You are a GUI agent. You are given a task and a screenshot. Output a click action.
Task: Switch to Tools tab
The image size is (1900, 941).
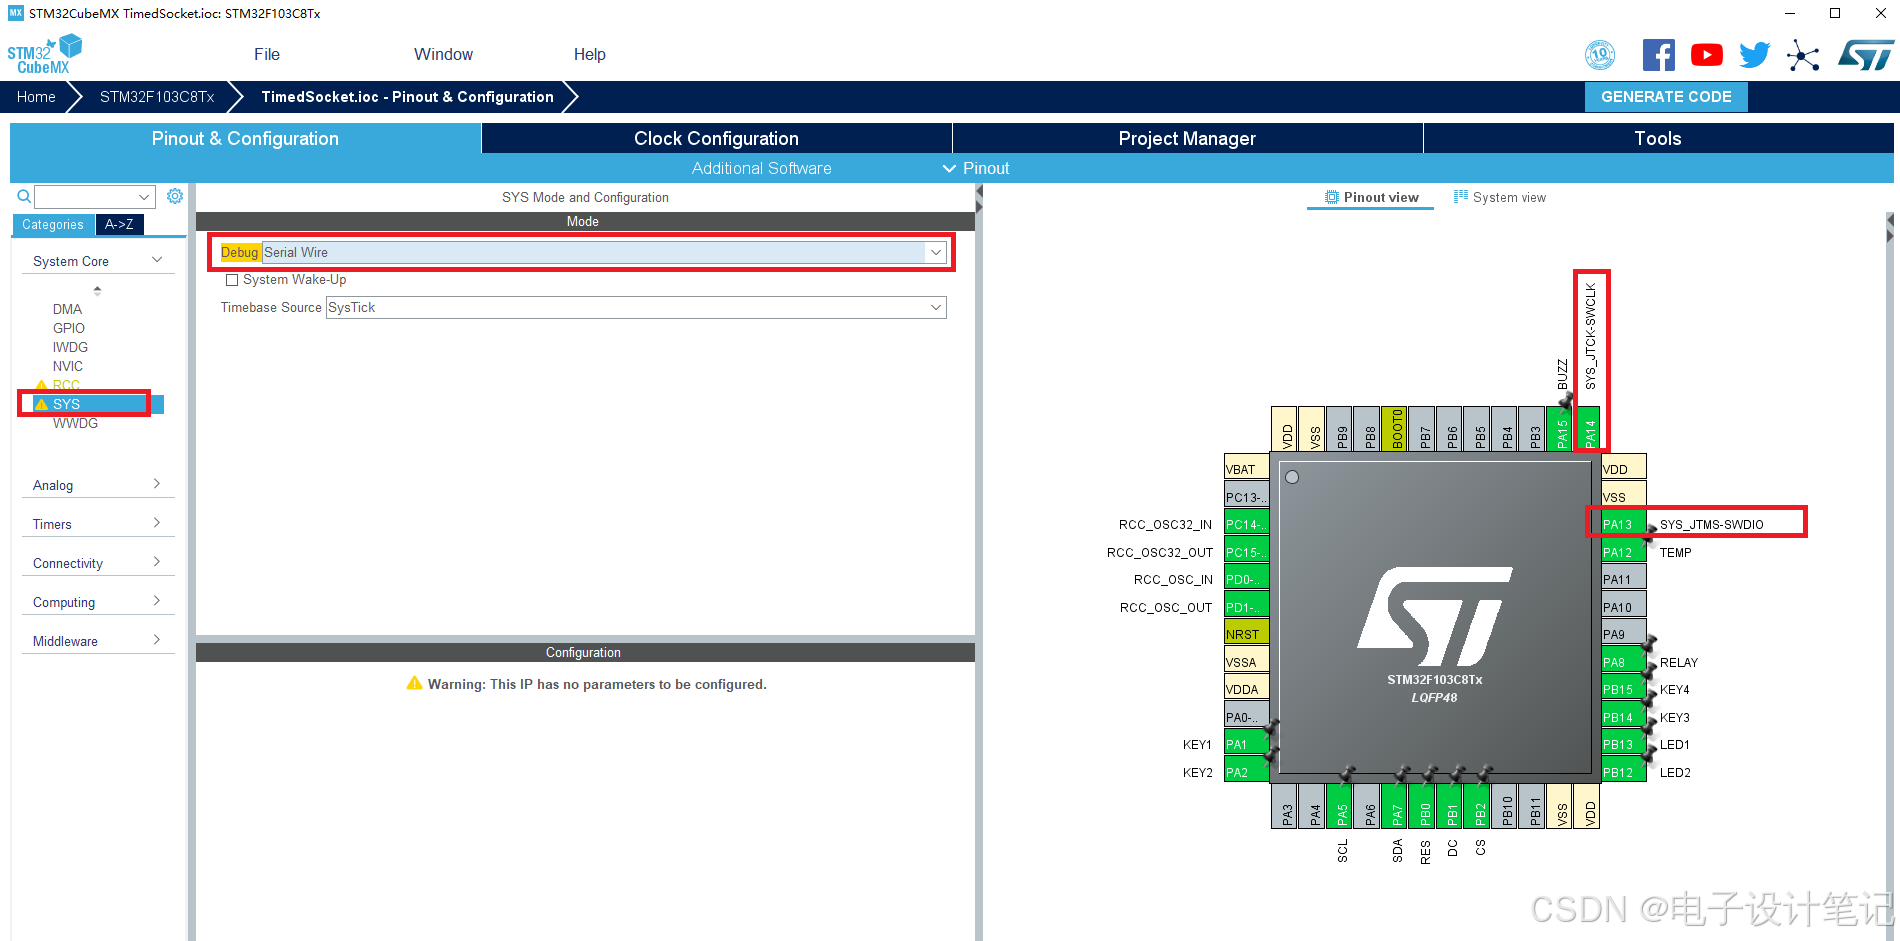pyautogui.click(x=1658, y=138)
